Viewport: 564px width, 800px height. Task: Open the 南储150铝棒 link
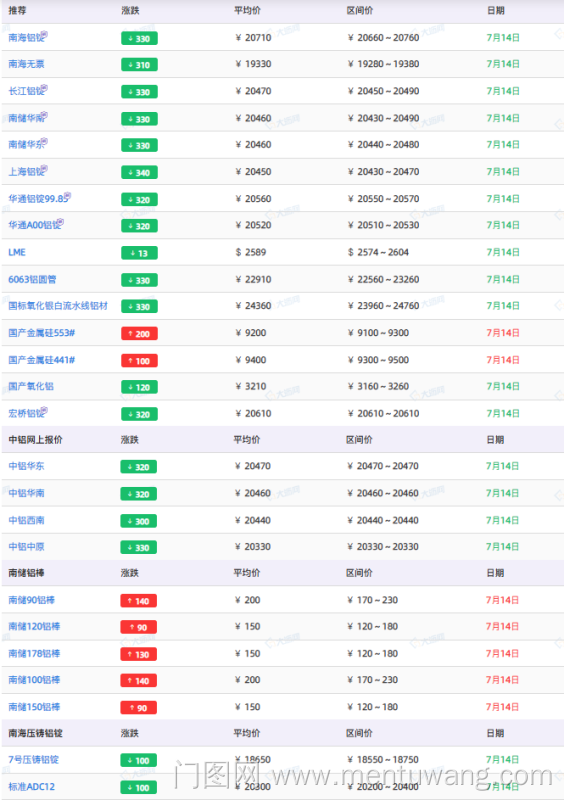[x=34, y=707]
